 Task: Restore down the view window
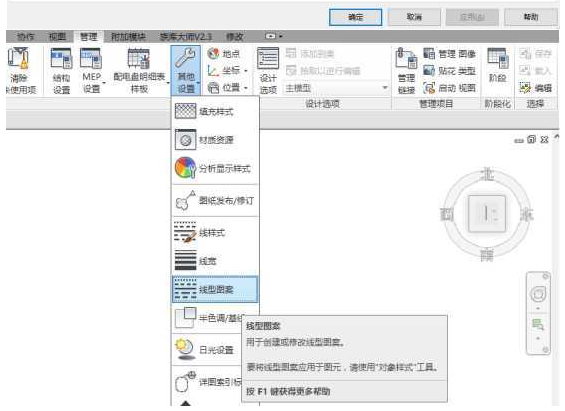531,139
